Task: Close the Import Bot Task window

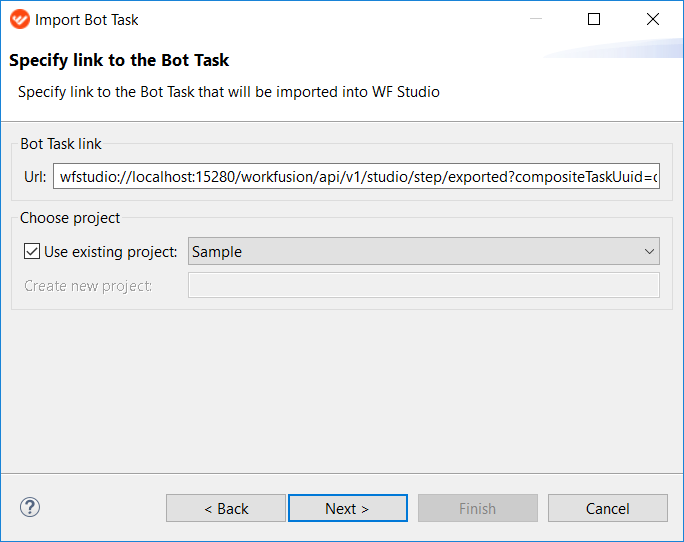Action: [653, 19]
